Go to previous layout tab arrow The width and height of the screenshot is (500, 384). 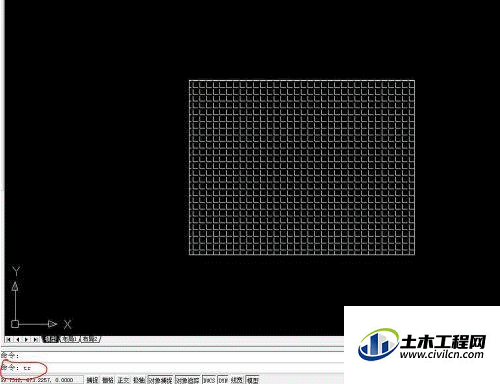point(18,339)
